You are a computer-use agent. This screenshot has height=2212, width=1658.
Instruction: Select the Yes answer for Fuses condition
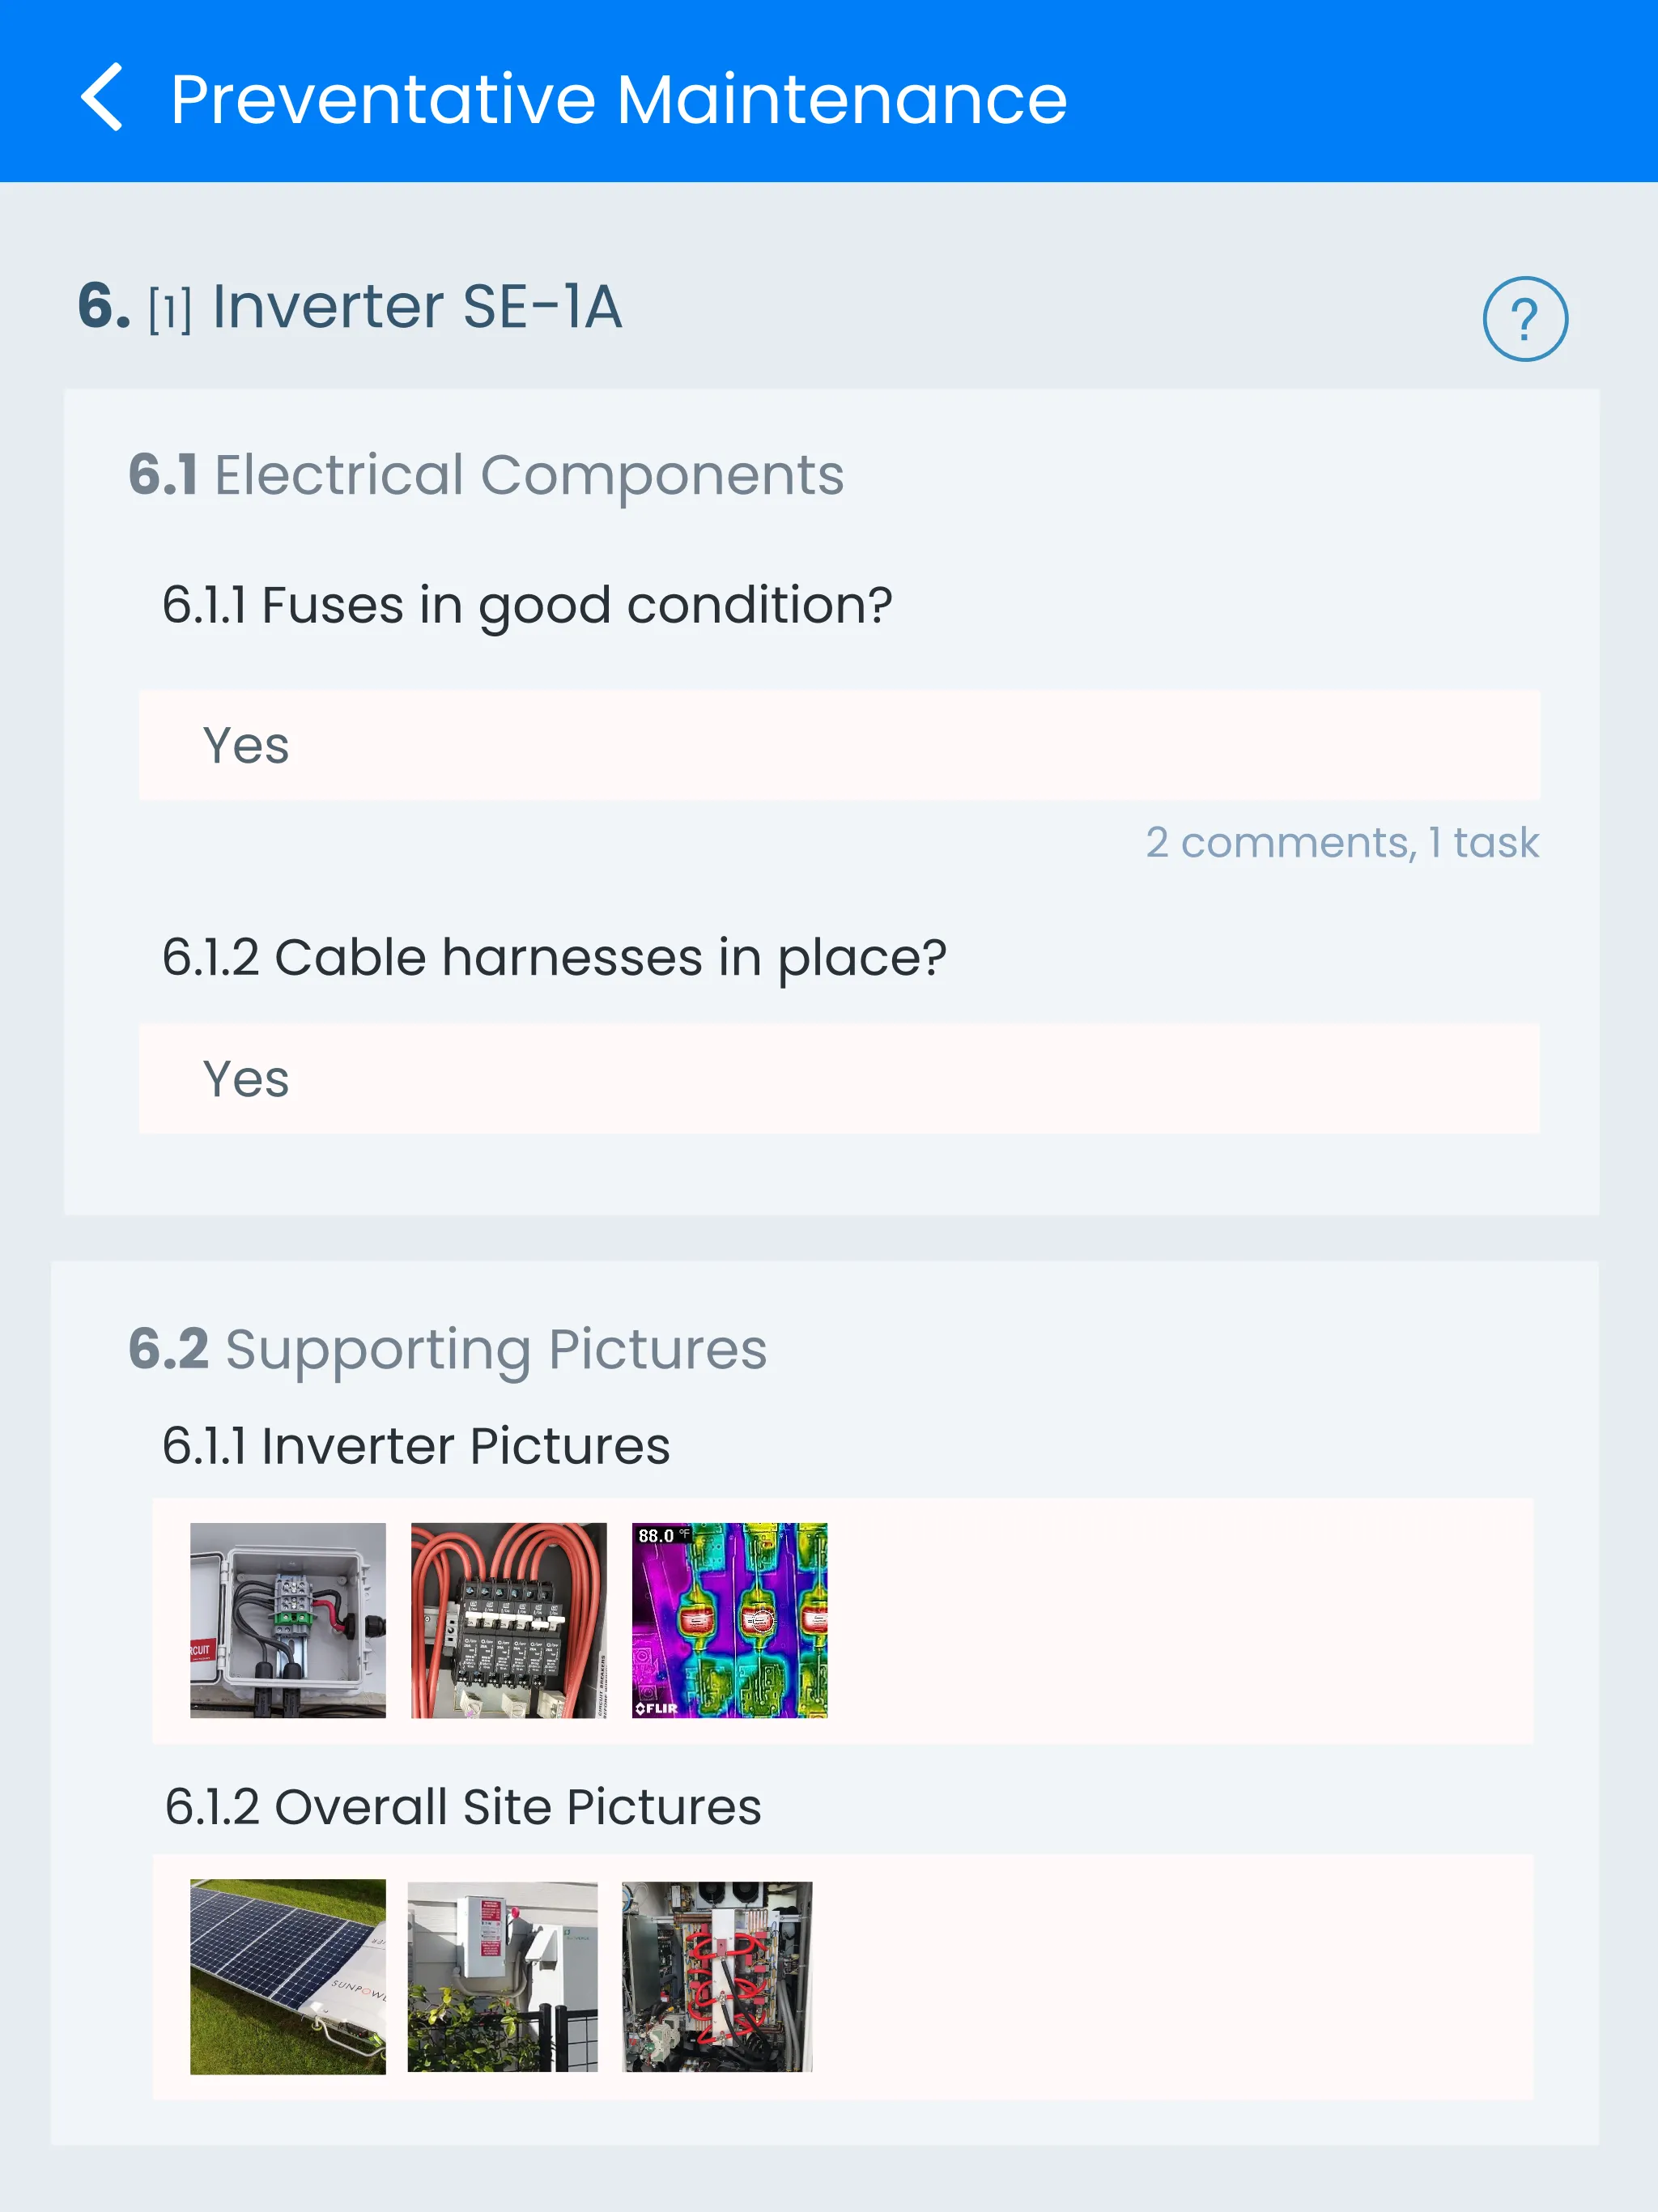point(838,745)
